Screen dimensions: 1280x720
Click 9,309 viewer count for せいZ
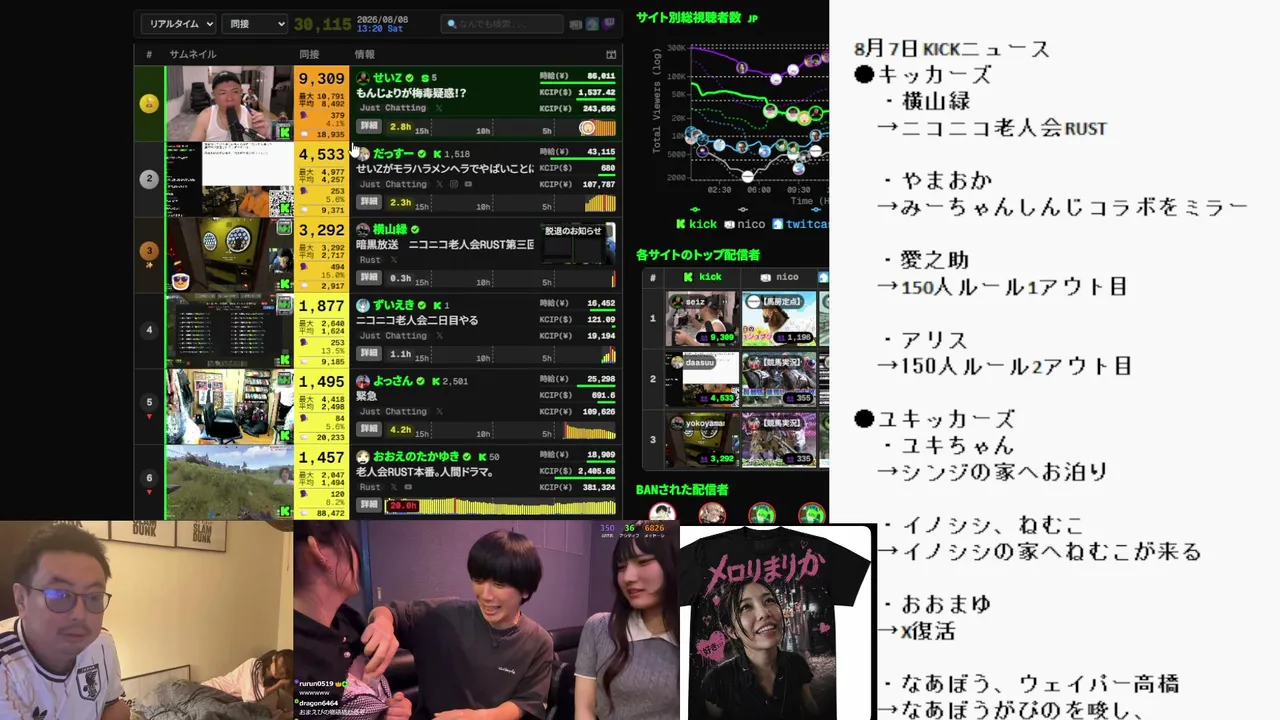coord(321,79)
